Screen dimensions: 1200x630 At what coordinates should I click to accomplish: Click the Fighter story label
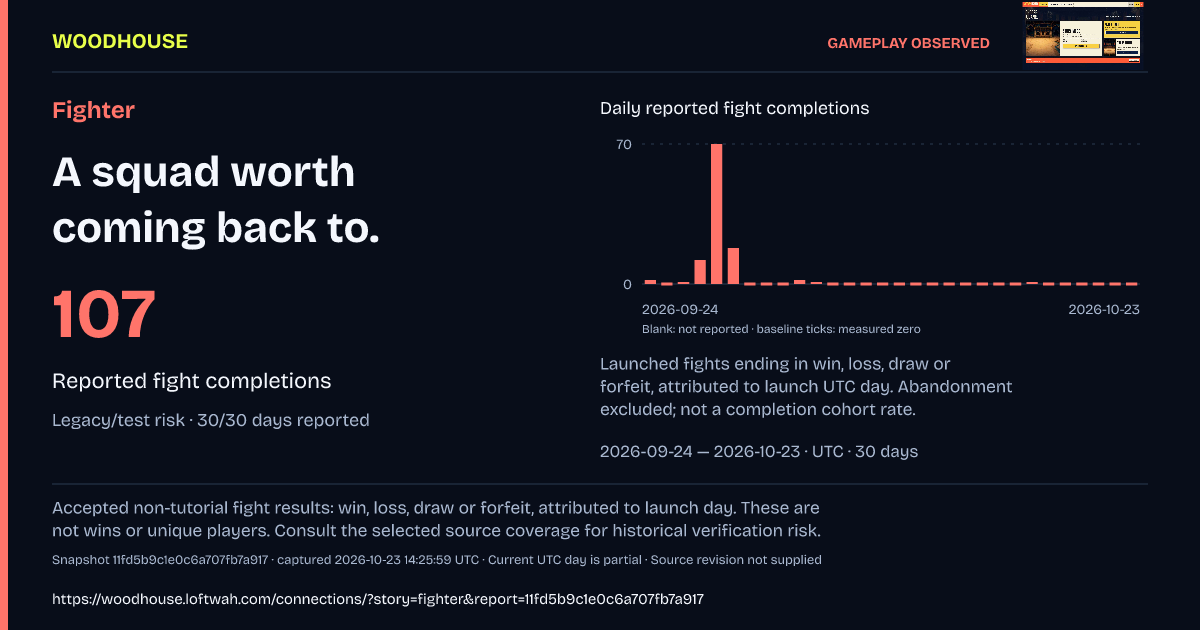coord(93,110)
